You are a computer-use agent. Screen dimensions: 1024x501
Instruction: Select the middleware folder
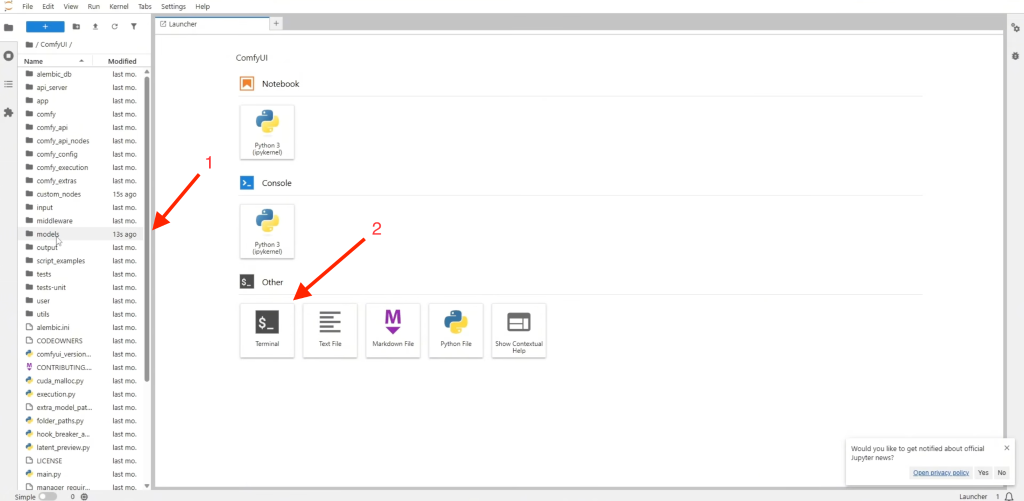(x=81, y=220)
